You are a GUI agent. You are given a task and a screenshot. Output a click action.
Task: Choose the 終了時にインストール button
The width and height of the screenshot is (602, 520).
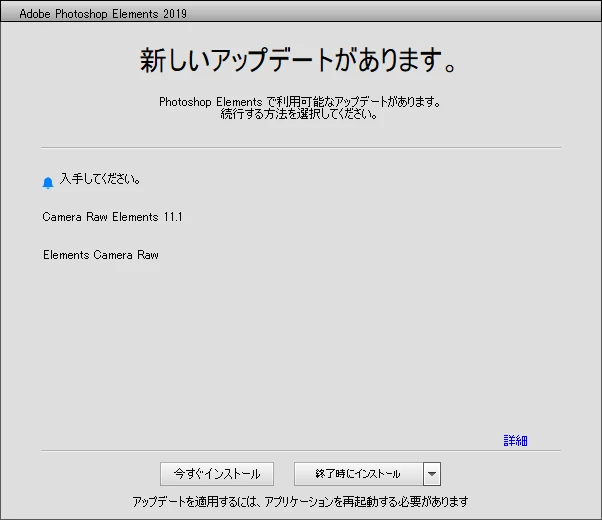click(x=359, y=474)
